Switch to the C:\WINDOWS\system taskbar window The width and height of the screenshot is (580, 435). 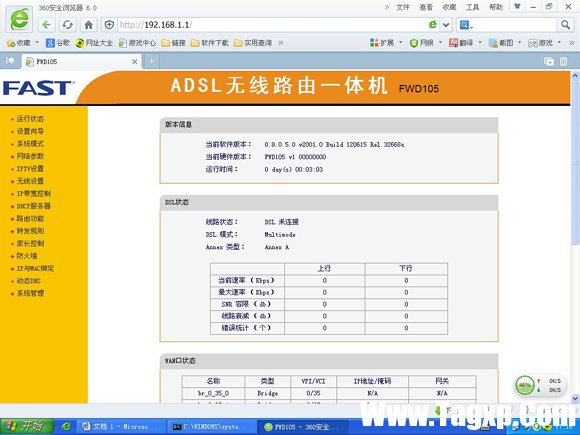tap(211, 427)
